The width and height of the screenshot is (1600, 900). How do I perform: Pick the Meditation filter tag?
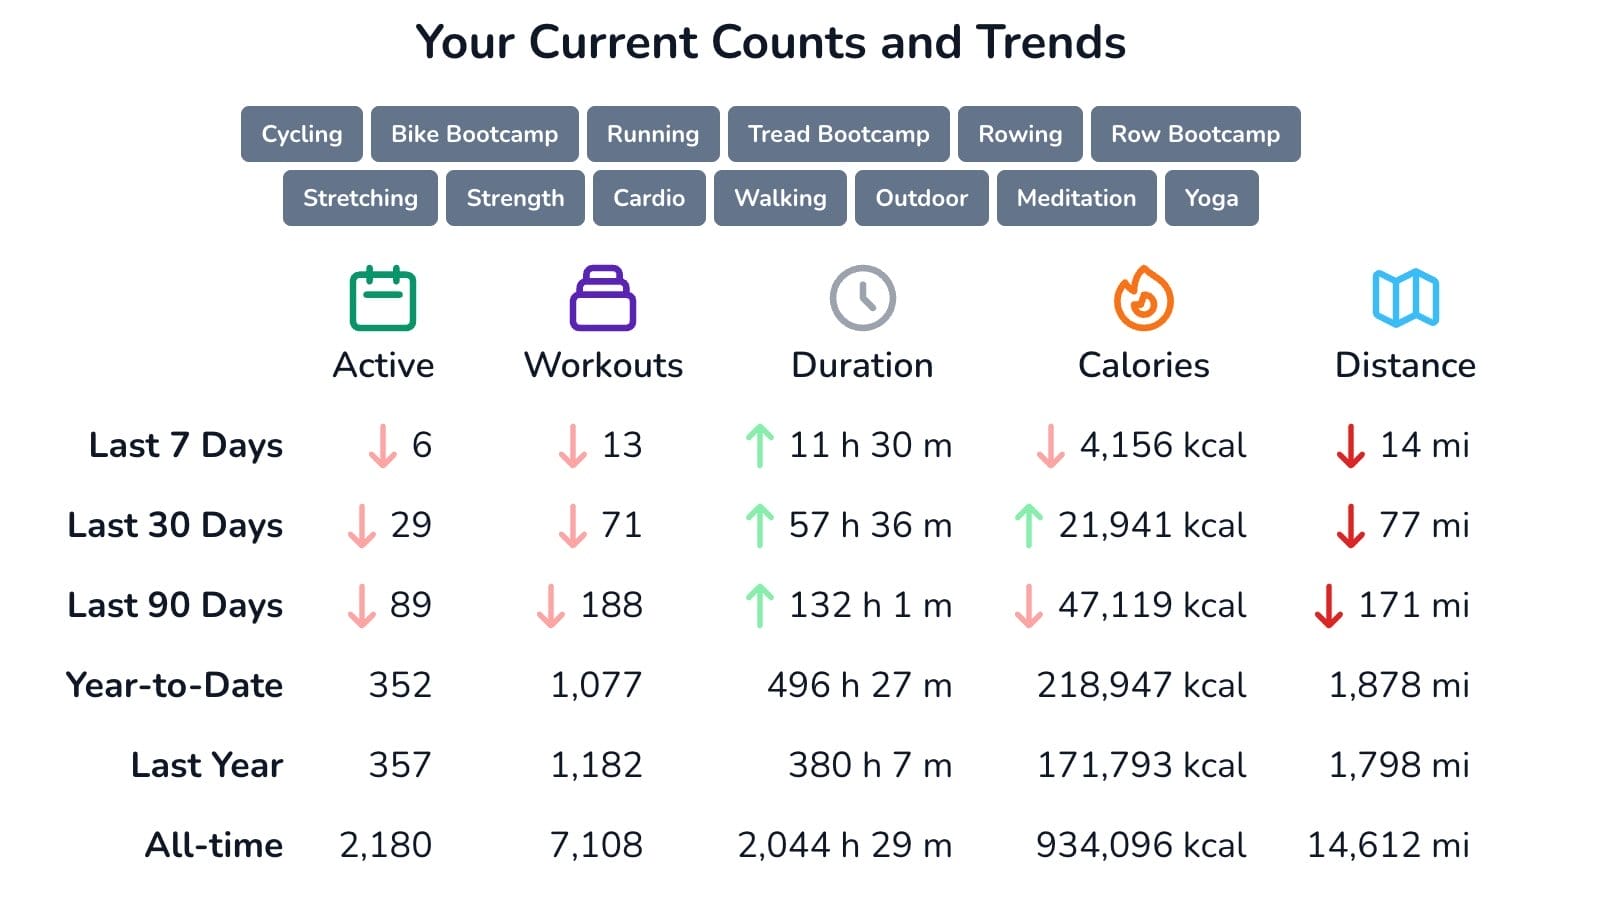point(1076,198)
